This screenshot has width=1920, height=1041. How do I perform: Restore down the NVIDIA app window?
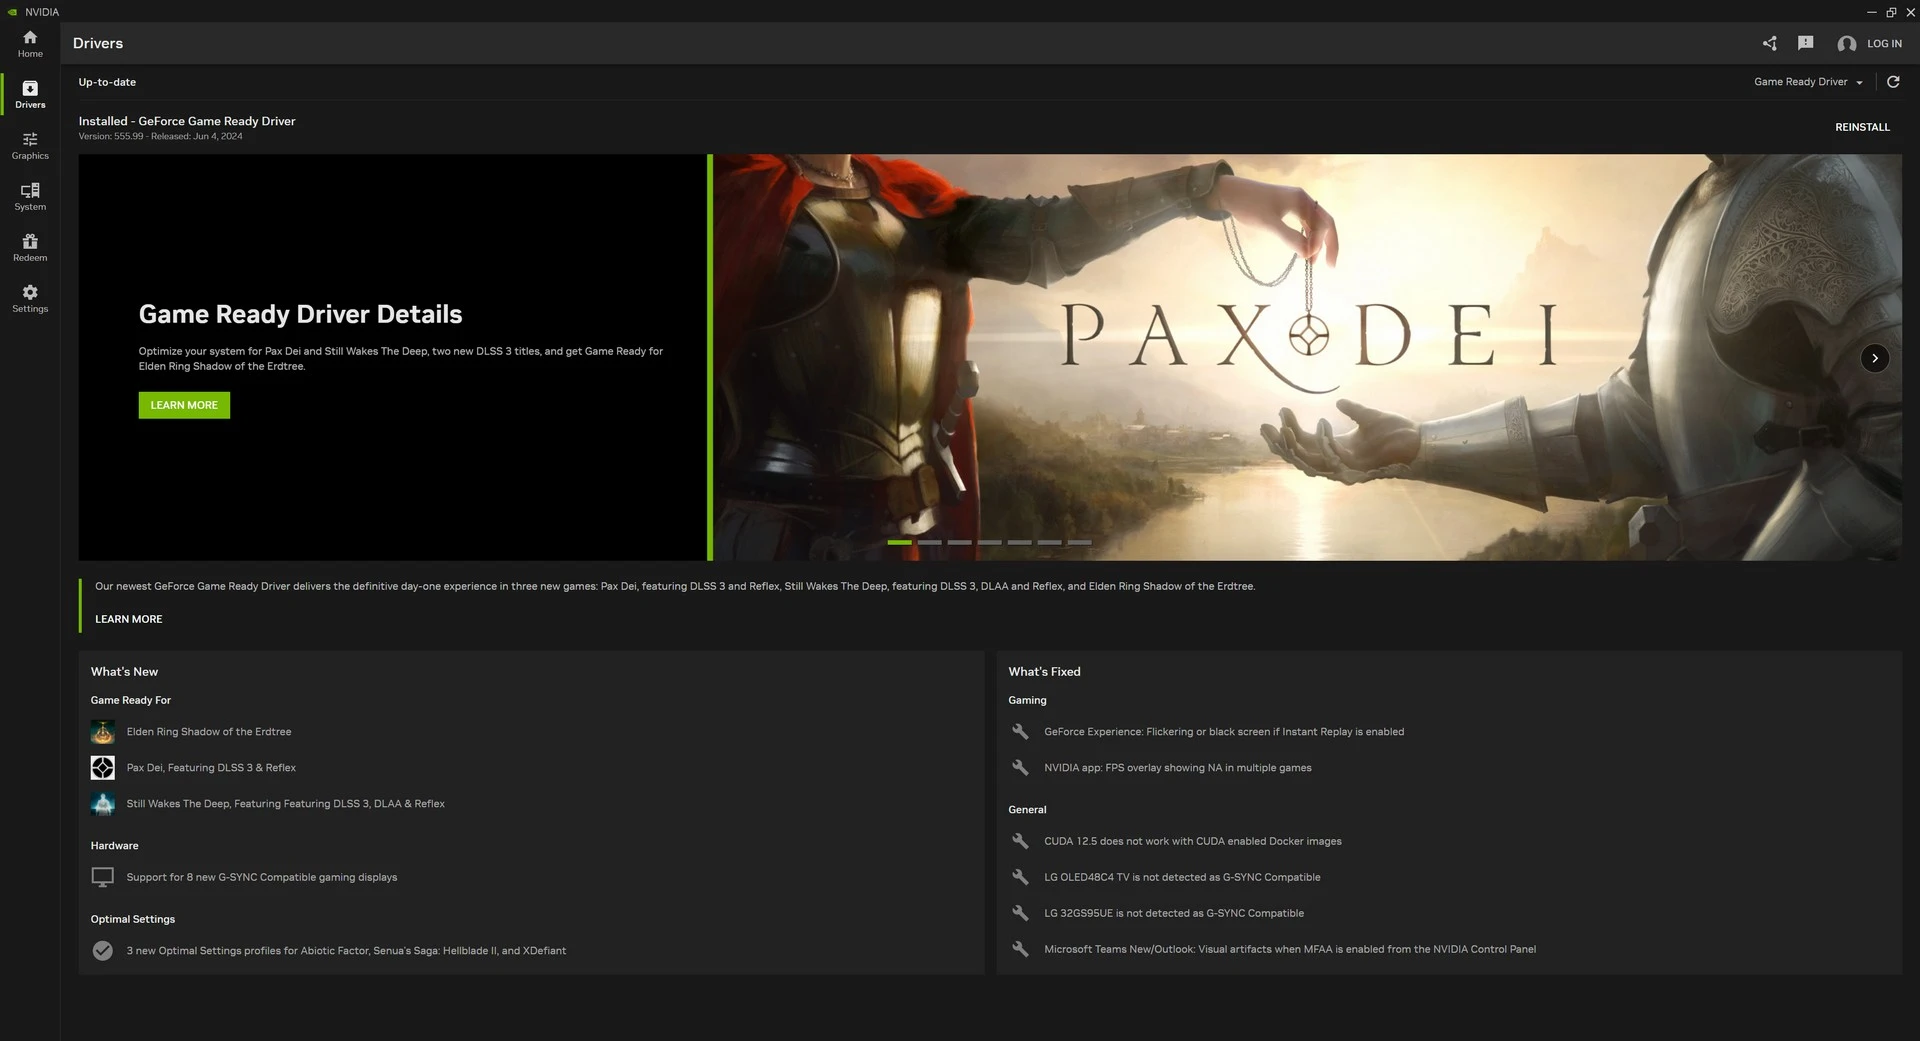(x=1891, y=12)
